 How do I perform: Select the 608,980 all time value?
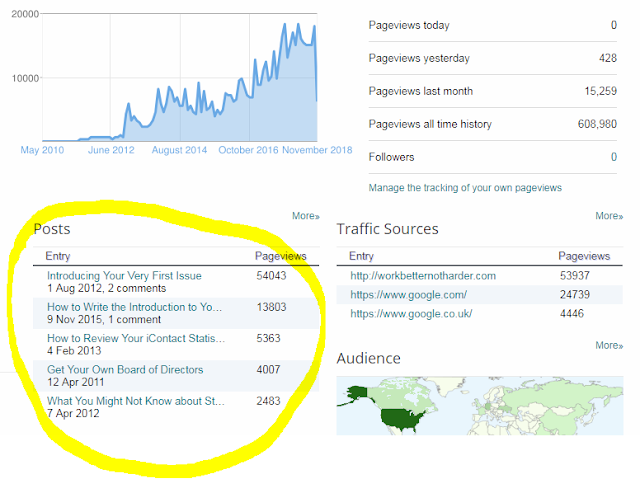tap(597, 124)
